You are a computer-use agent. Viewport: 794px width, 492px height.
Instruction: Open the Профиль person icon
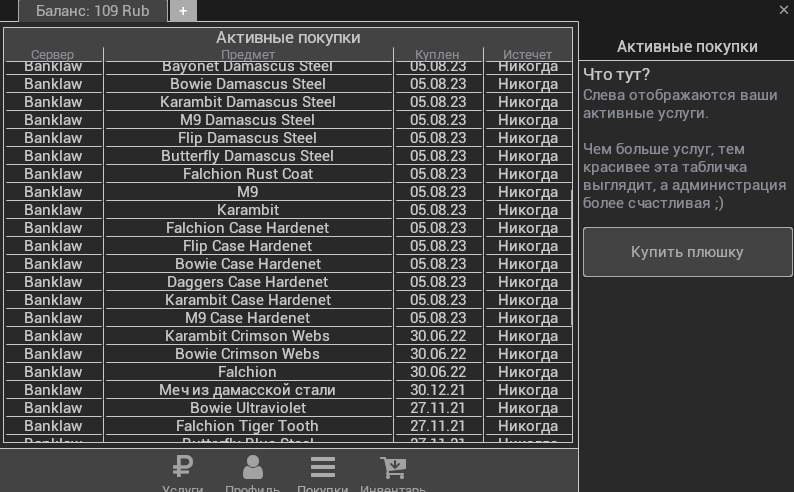tap(253, 467)
